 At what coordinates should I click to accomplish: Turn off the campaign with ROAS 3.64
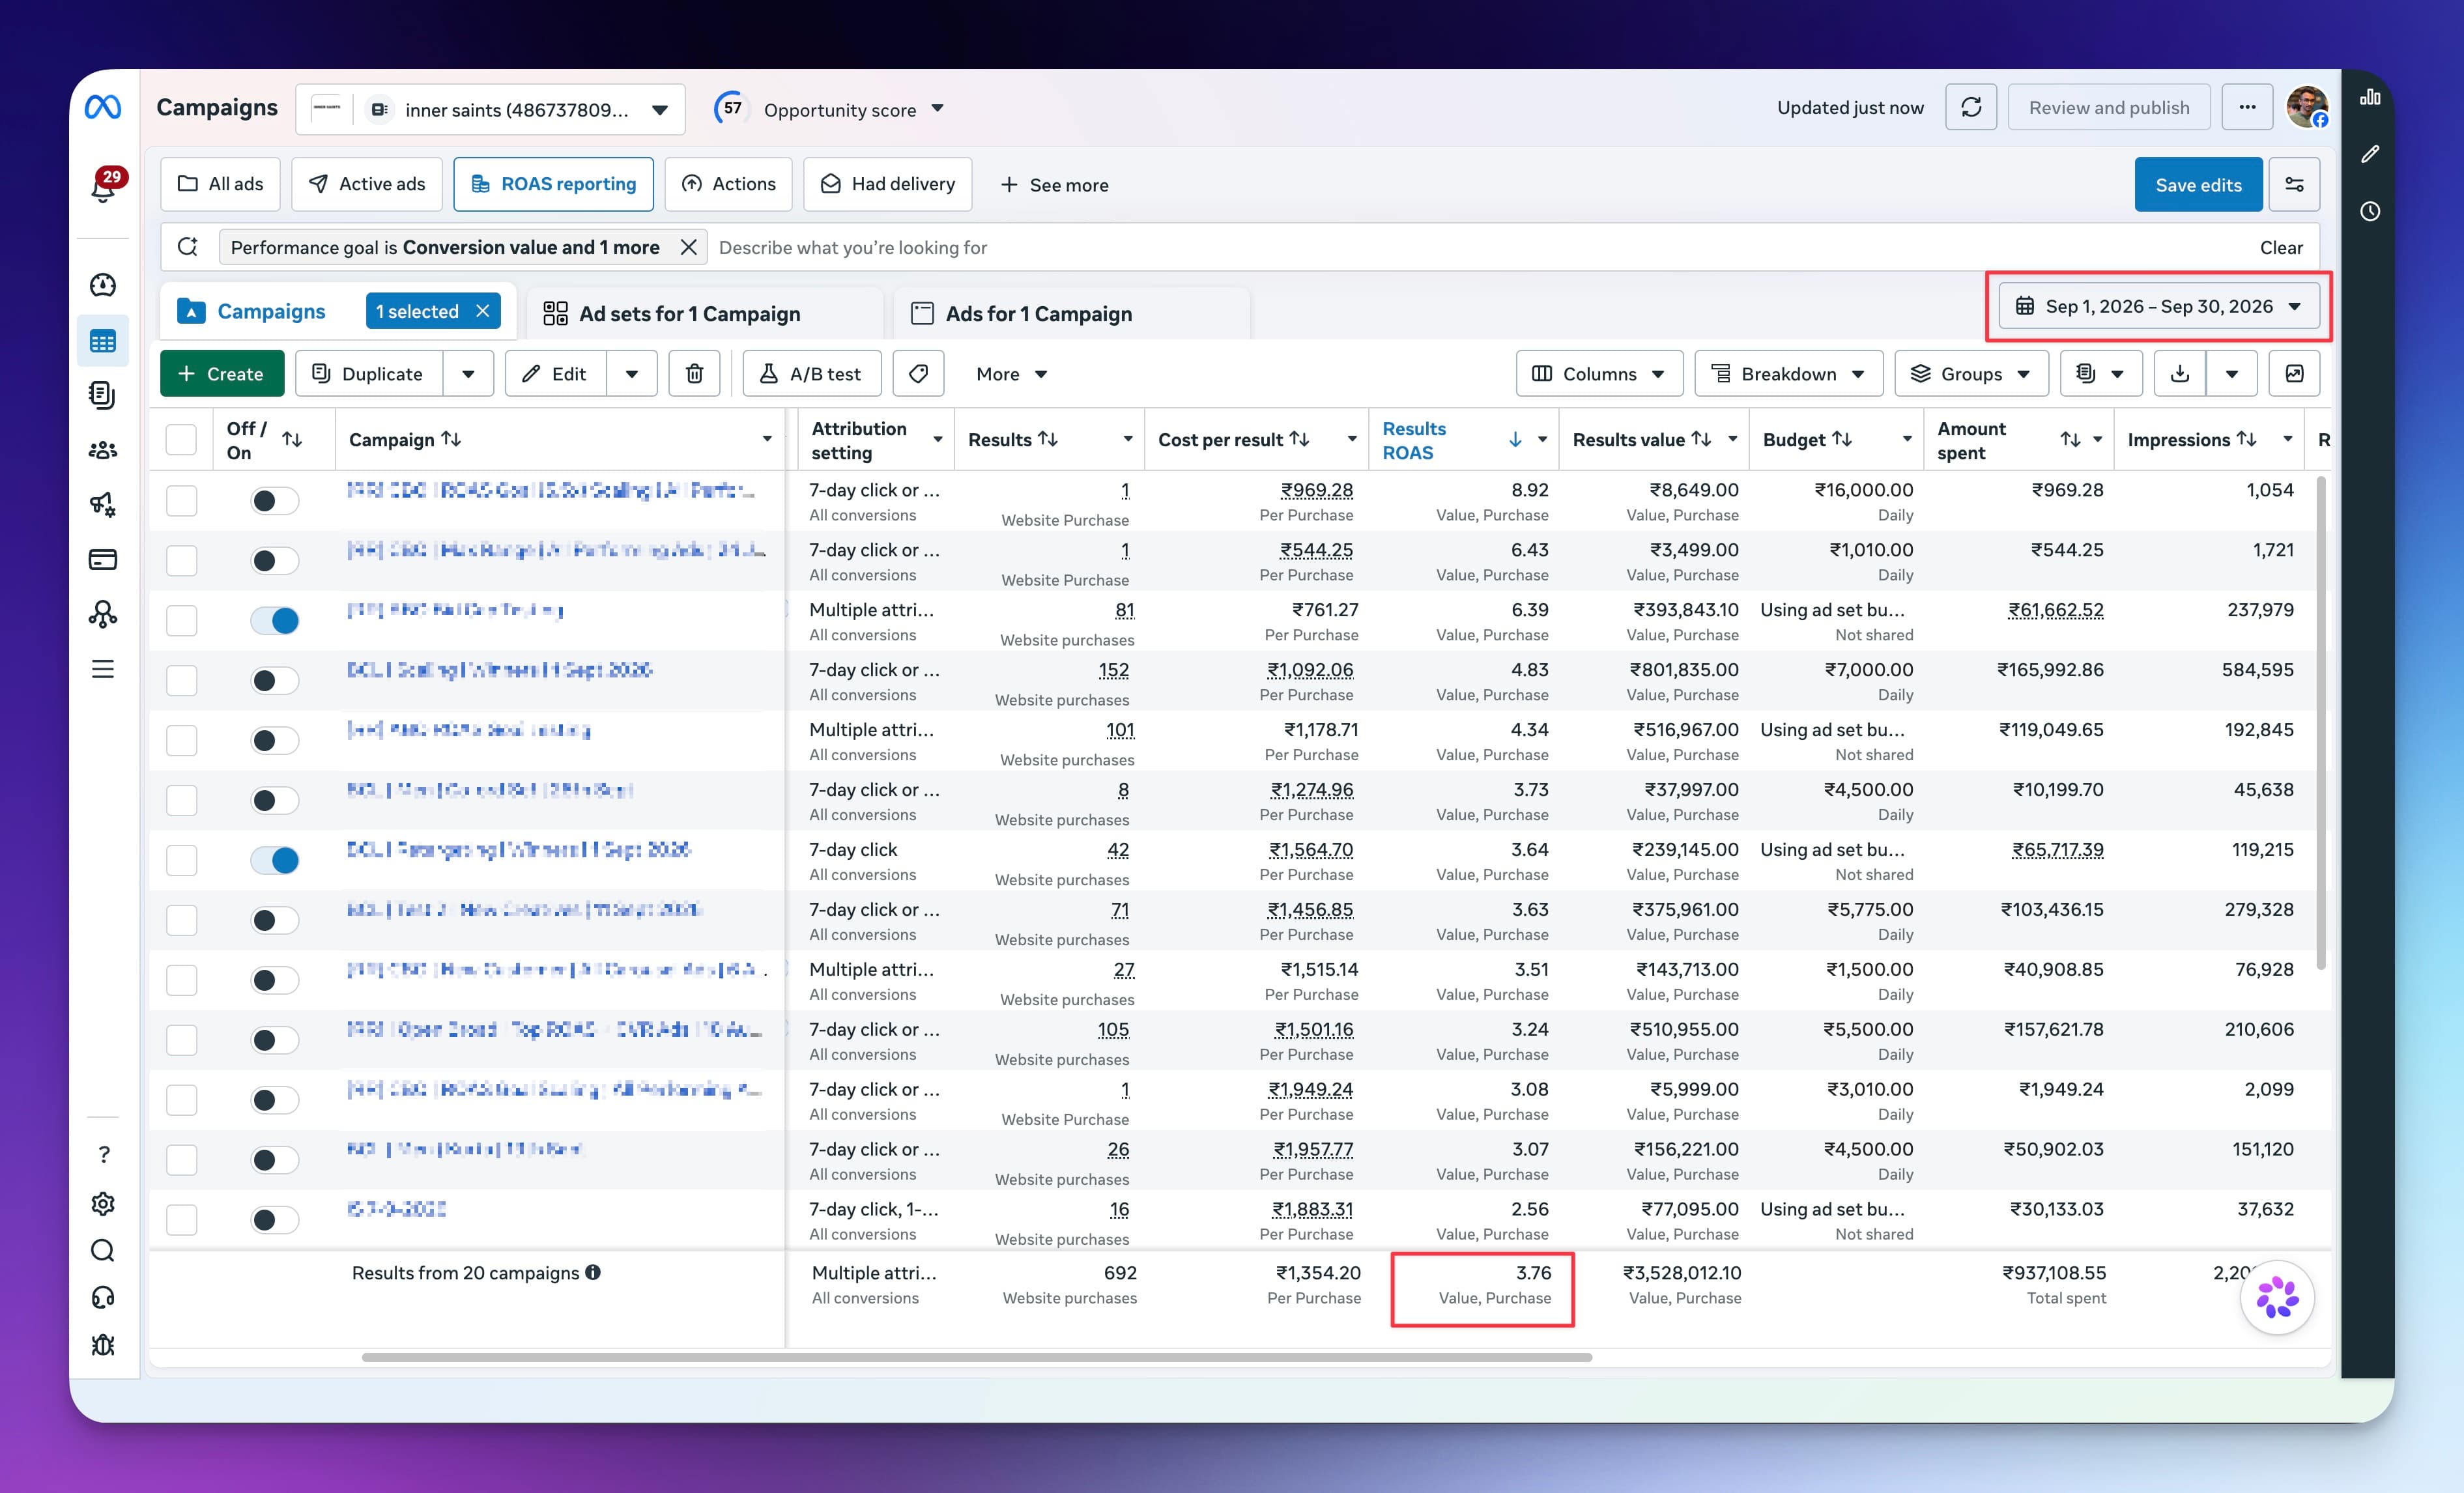coord(274,860)
